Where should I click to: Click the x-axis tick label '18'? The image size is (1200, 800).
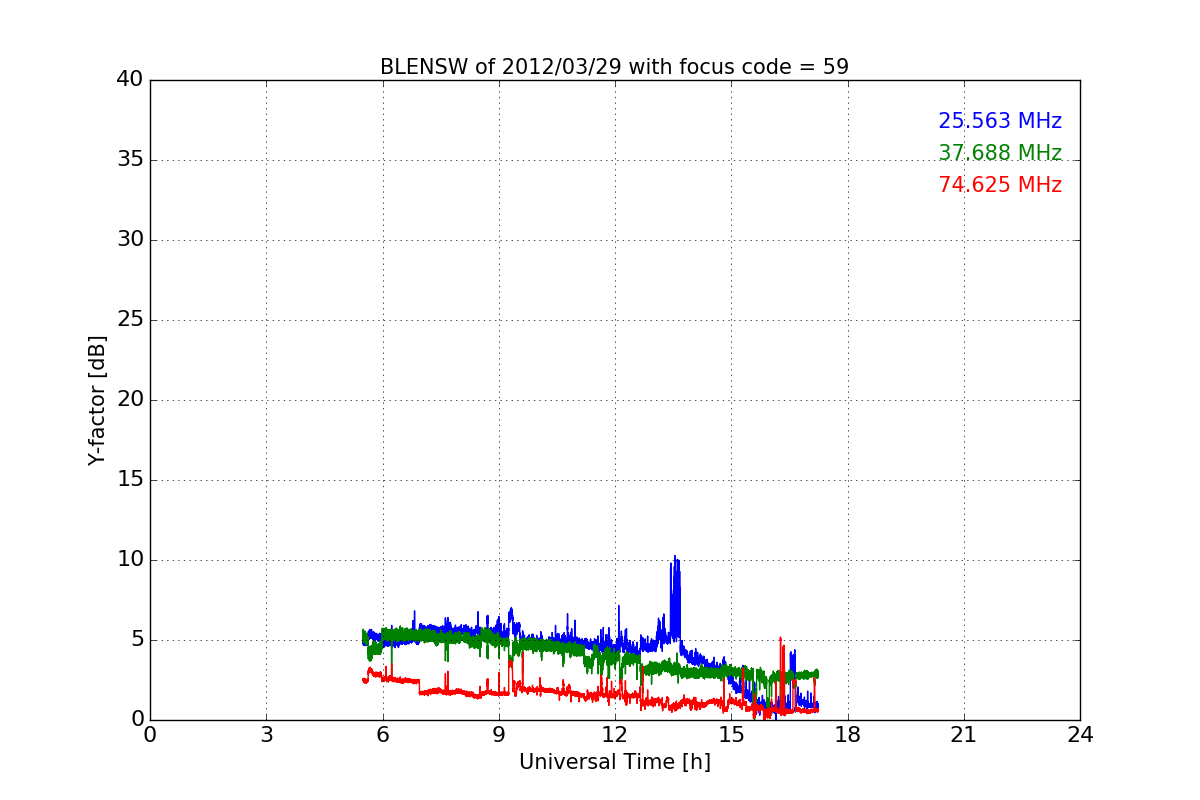coord(848,735)
